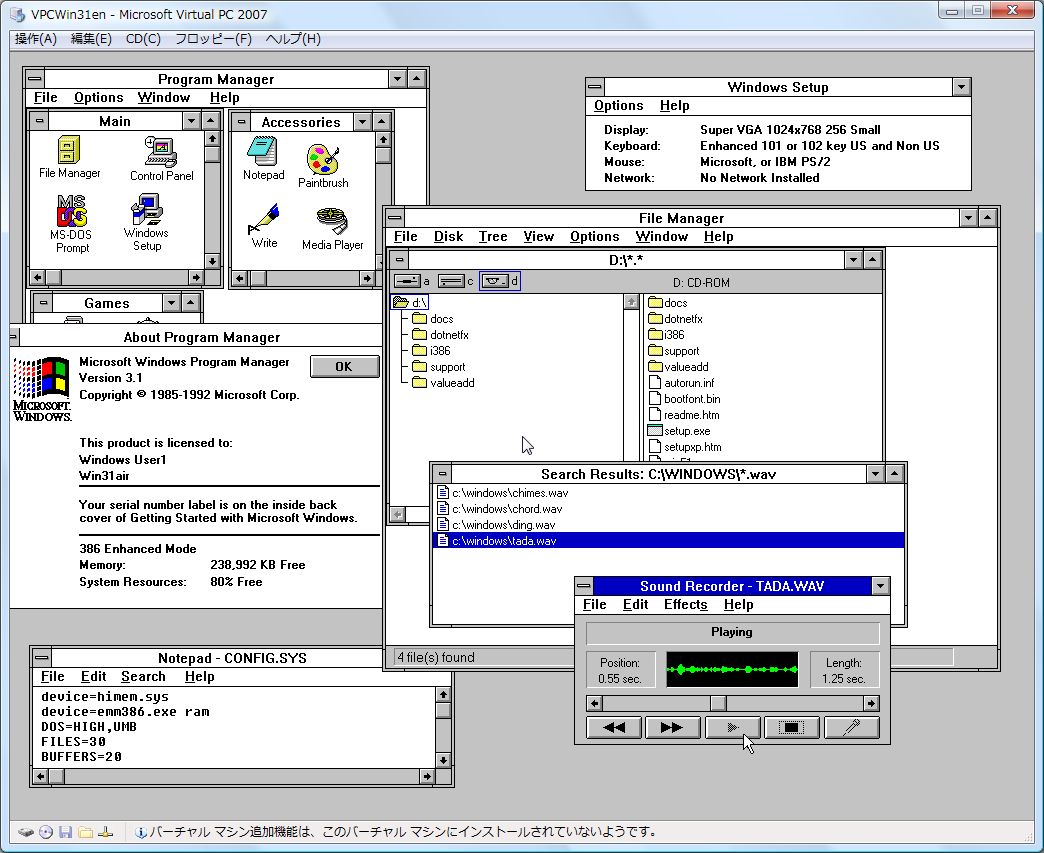
Task: Open Notepad Search menu
Action: point(143,677)
